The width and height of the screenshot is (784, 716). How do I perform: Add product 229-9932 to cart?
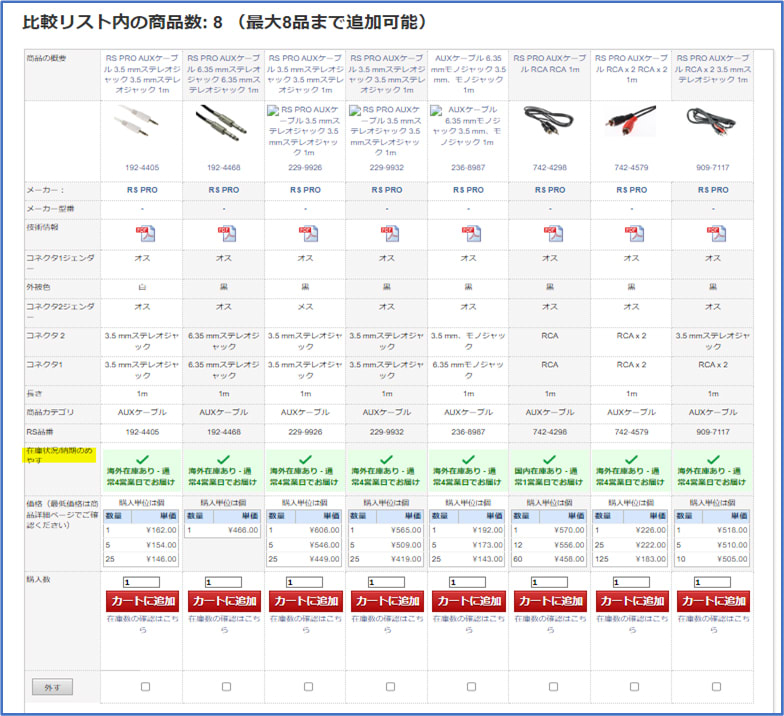click(x=387, y=601)
